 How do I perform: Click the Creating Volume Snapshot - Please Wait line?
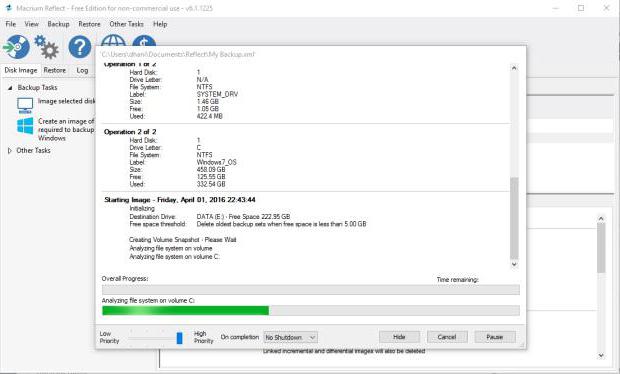(183, 240)
